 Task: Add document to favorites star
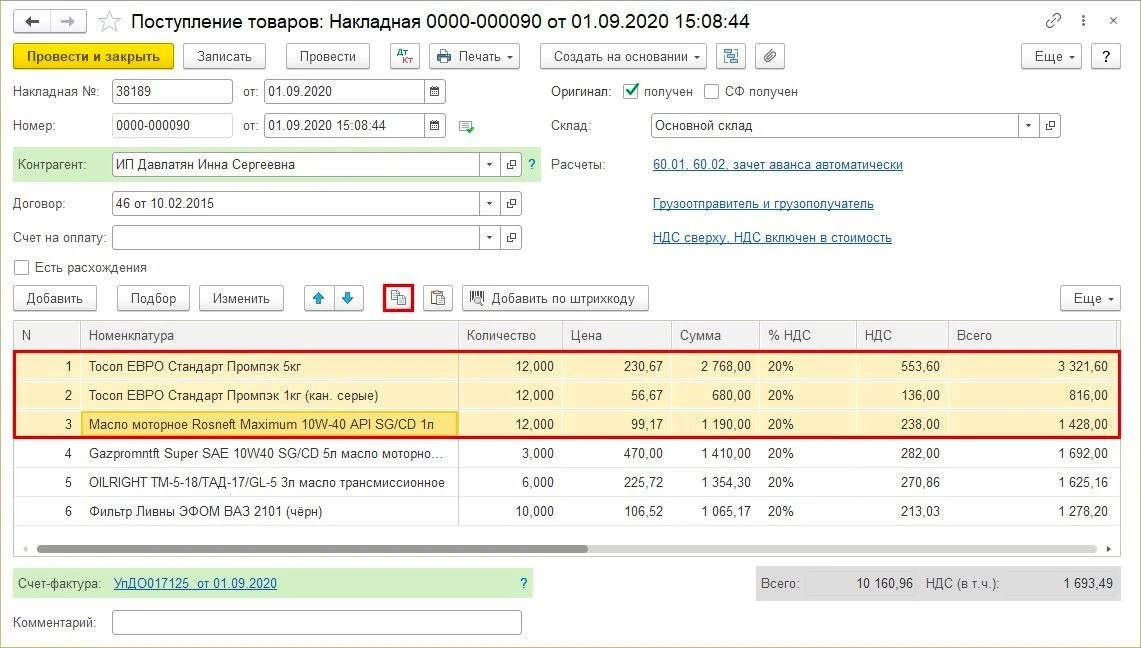109,21
